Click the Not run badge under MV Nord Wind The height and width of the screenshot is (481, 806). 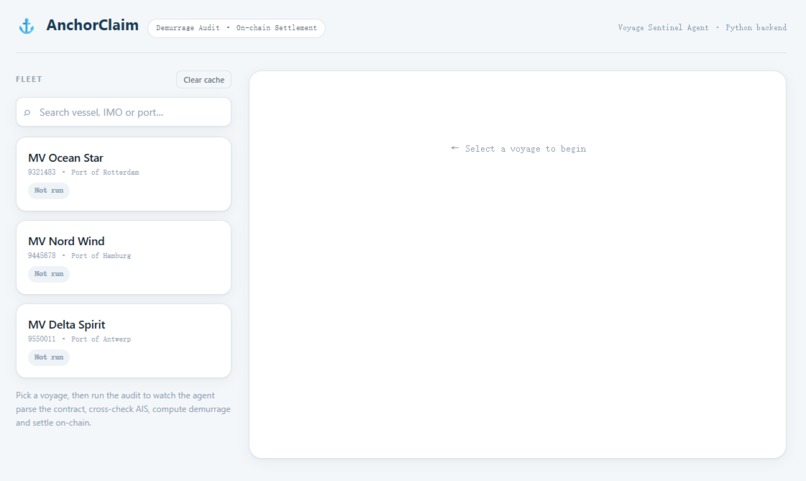[x=49, y=274]
